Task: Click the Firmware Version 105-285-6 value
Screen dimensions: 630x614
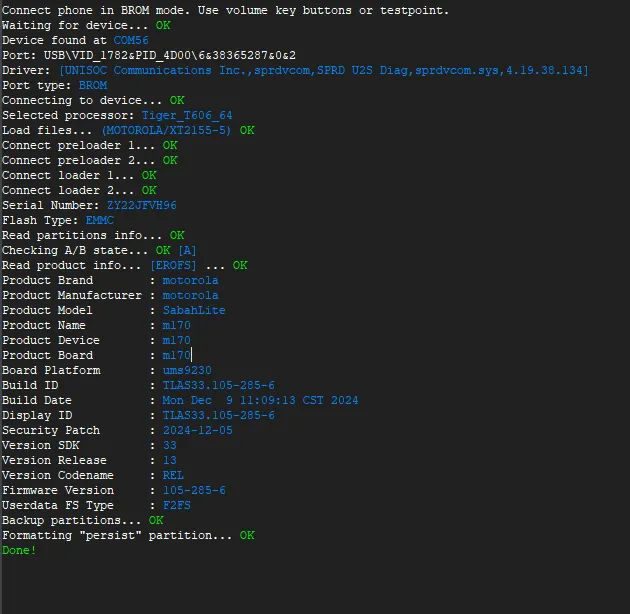Action: point(194,490)
